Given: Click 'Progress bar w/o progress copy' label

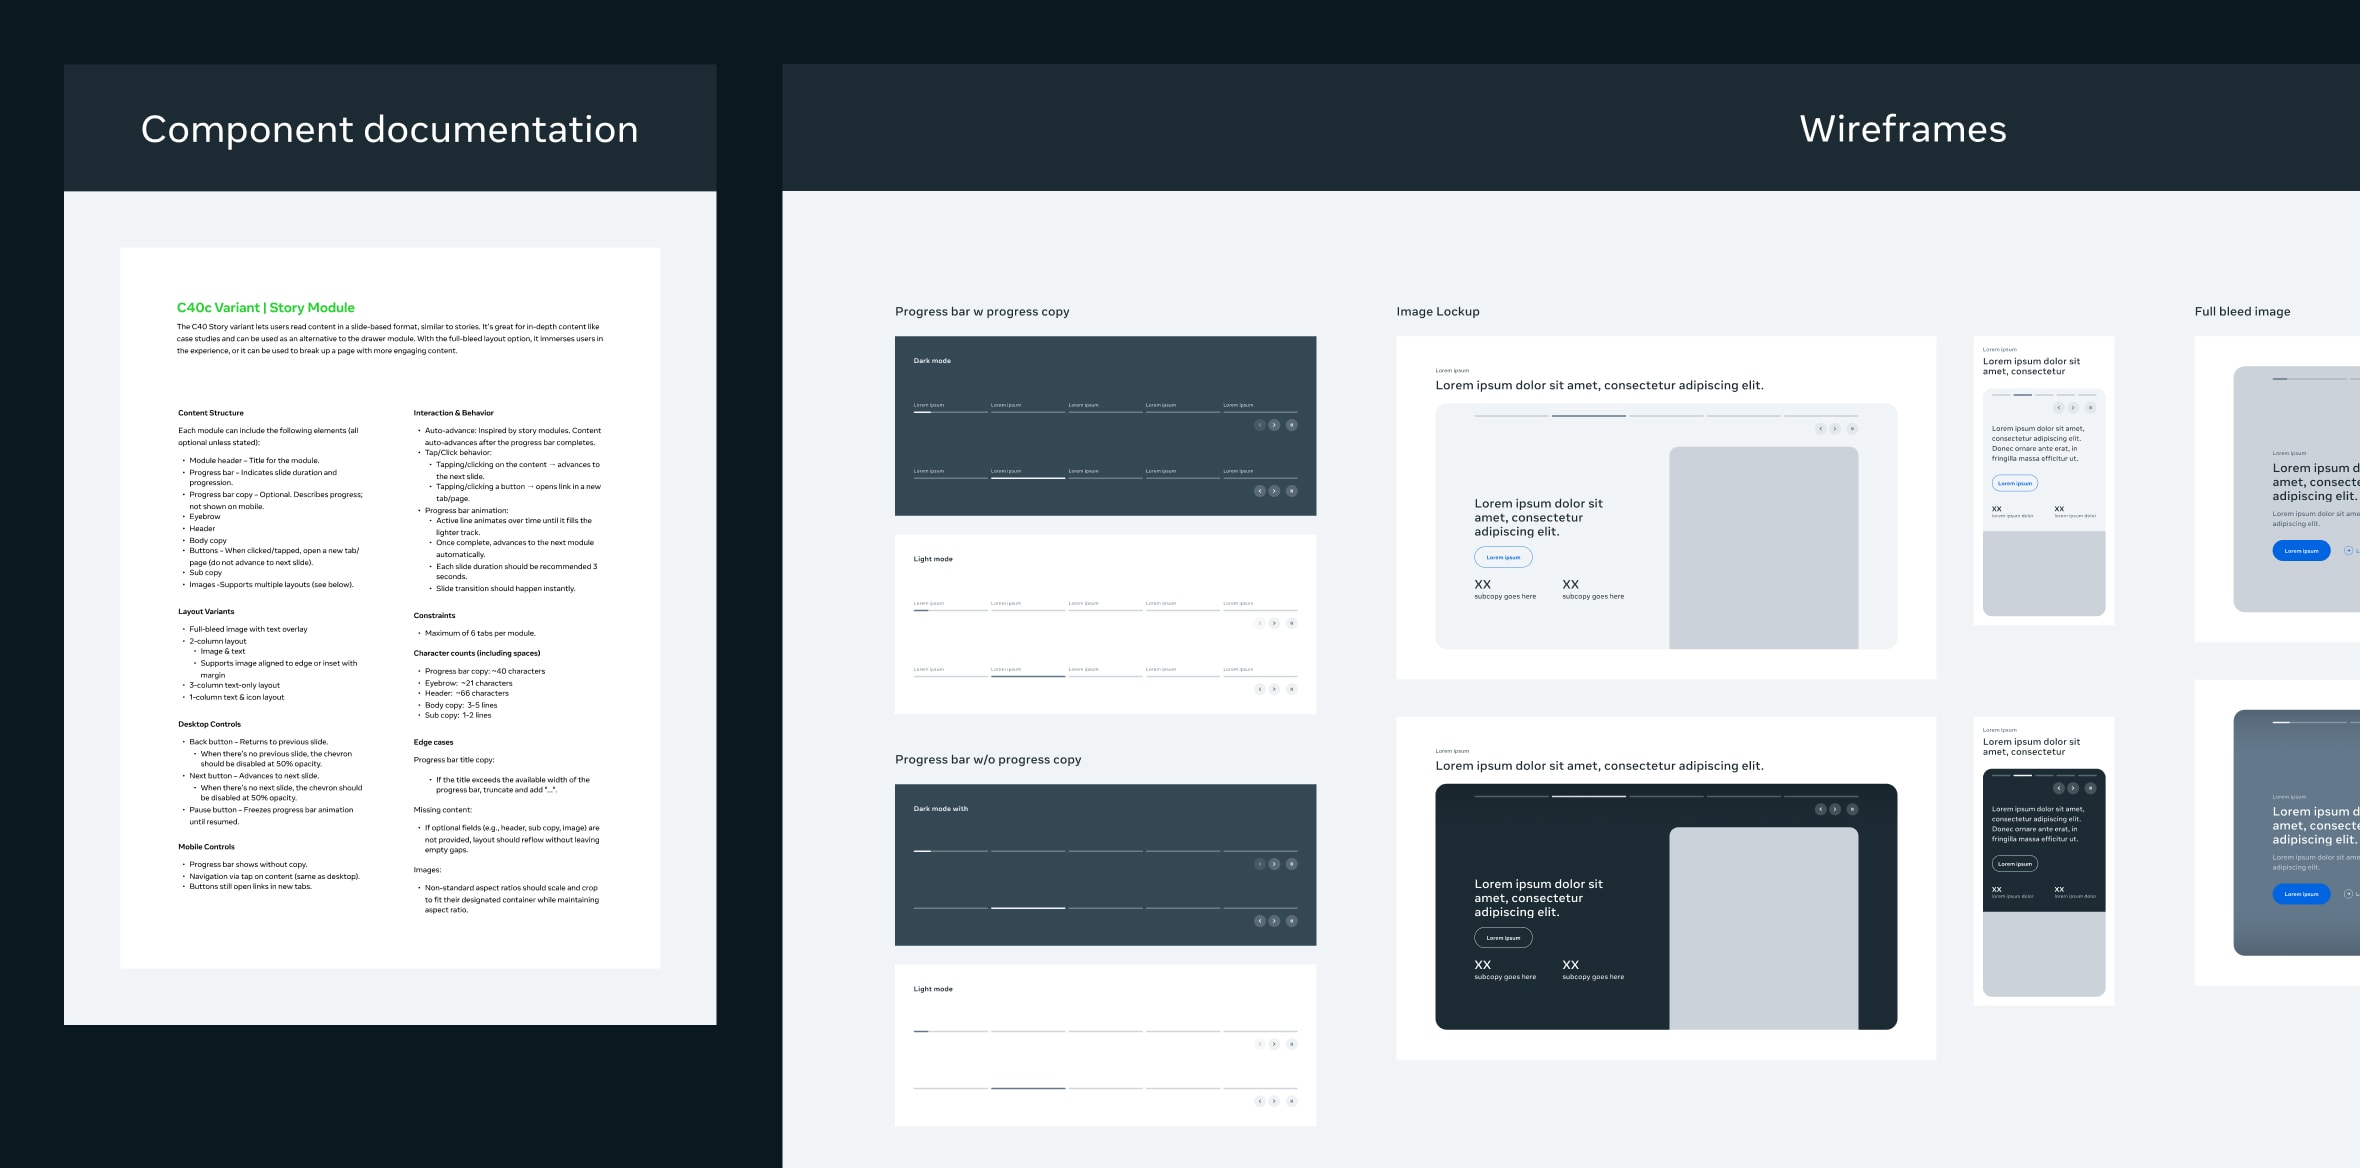Looking at the screenshot, I should pyautogui.click(x=988, y=760).
